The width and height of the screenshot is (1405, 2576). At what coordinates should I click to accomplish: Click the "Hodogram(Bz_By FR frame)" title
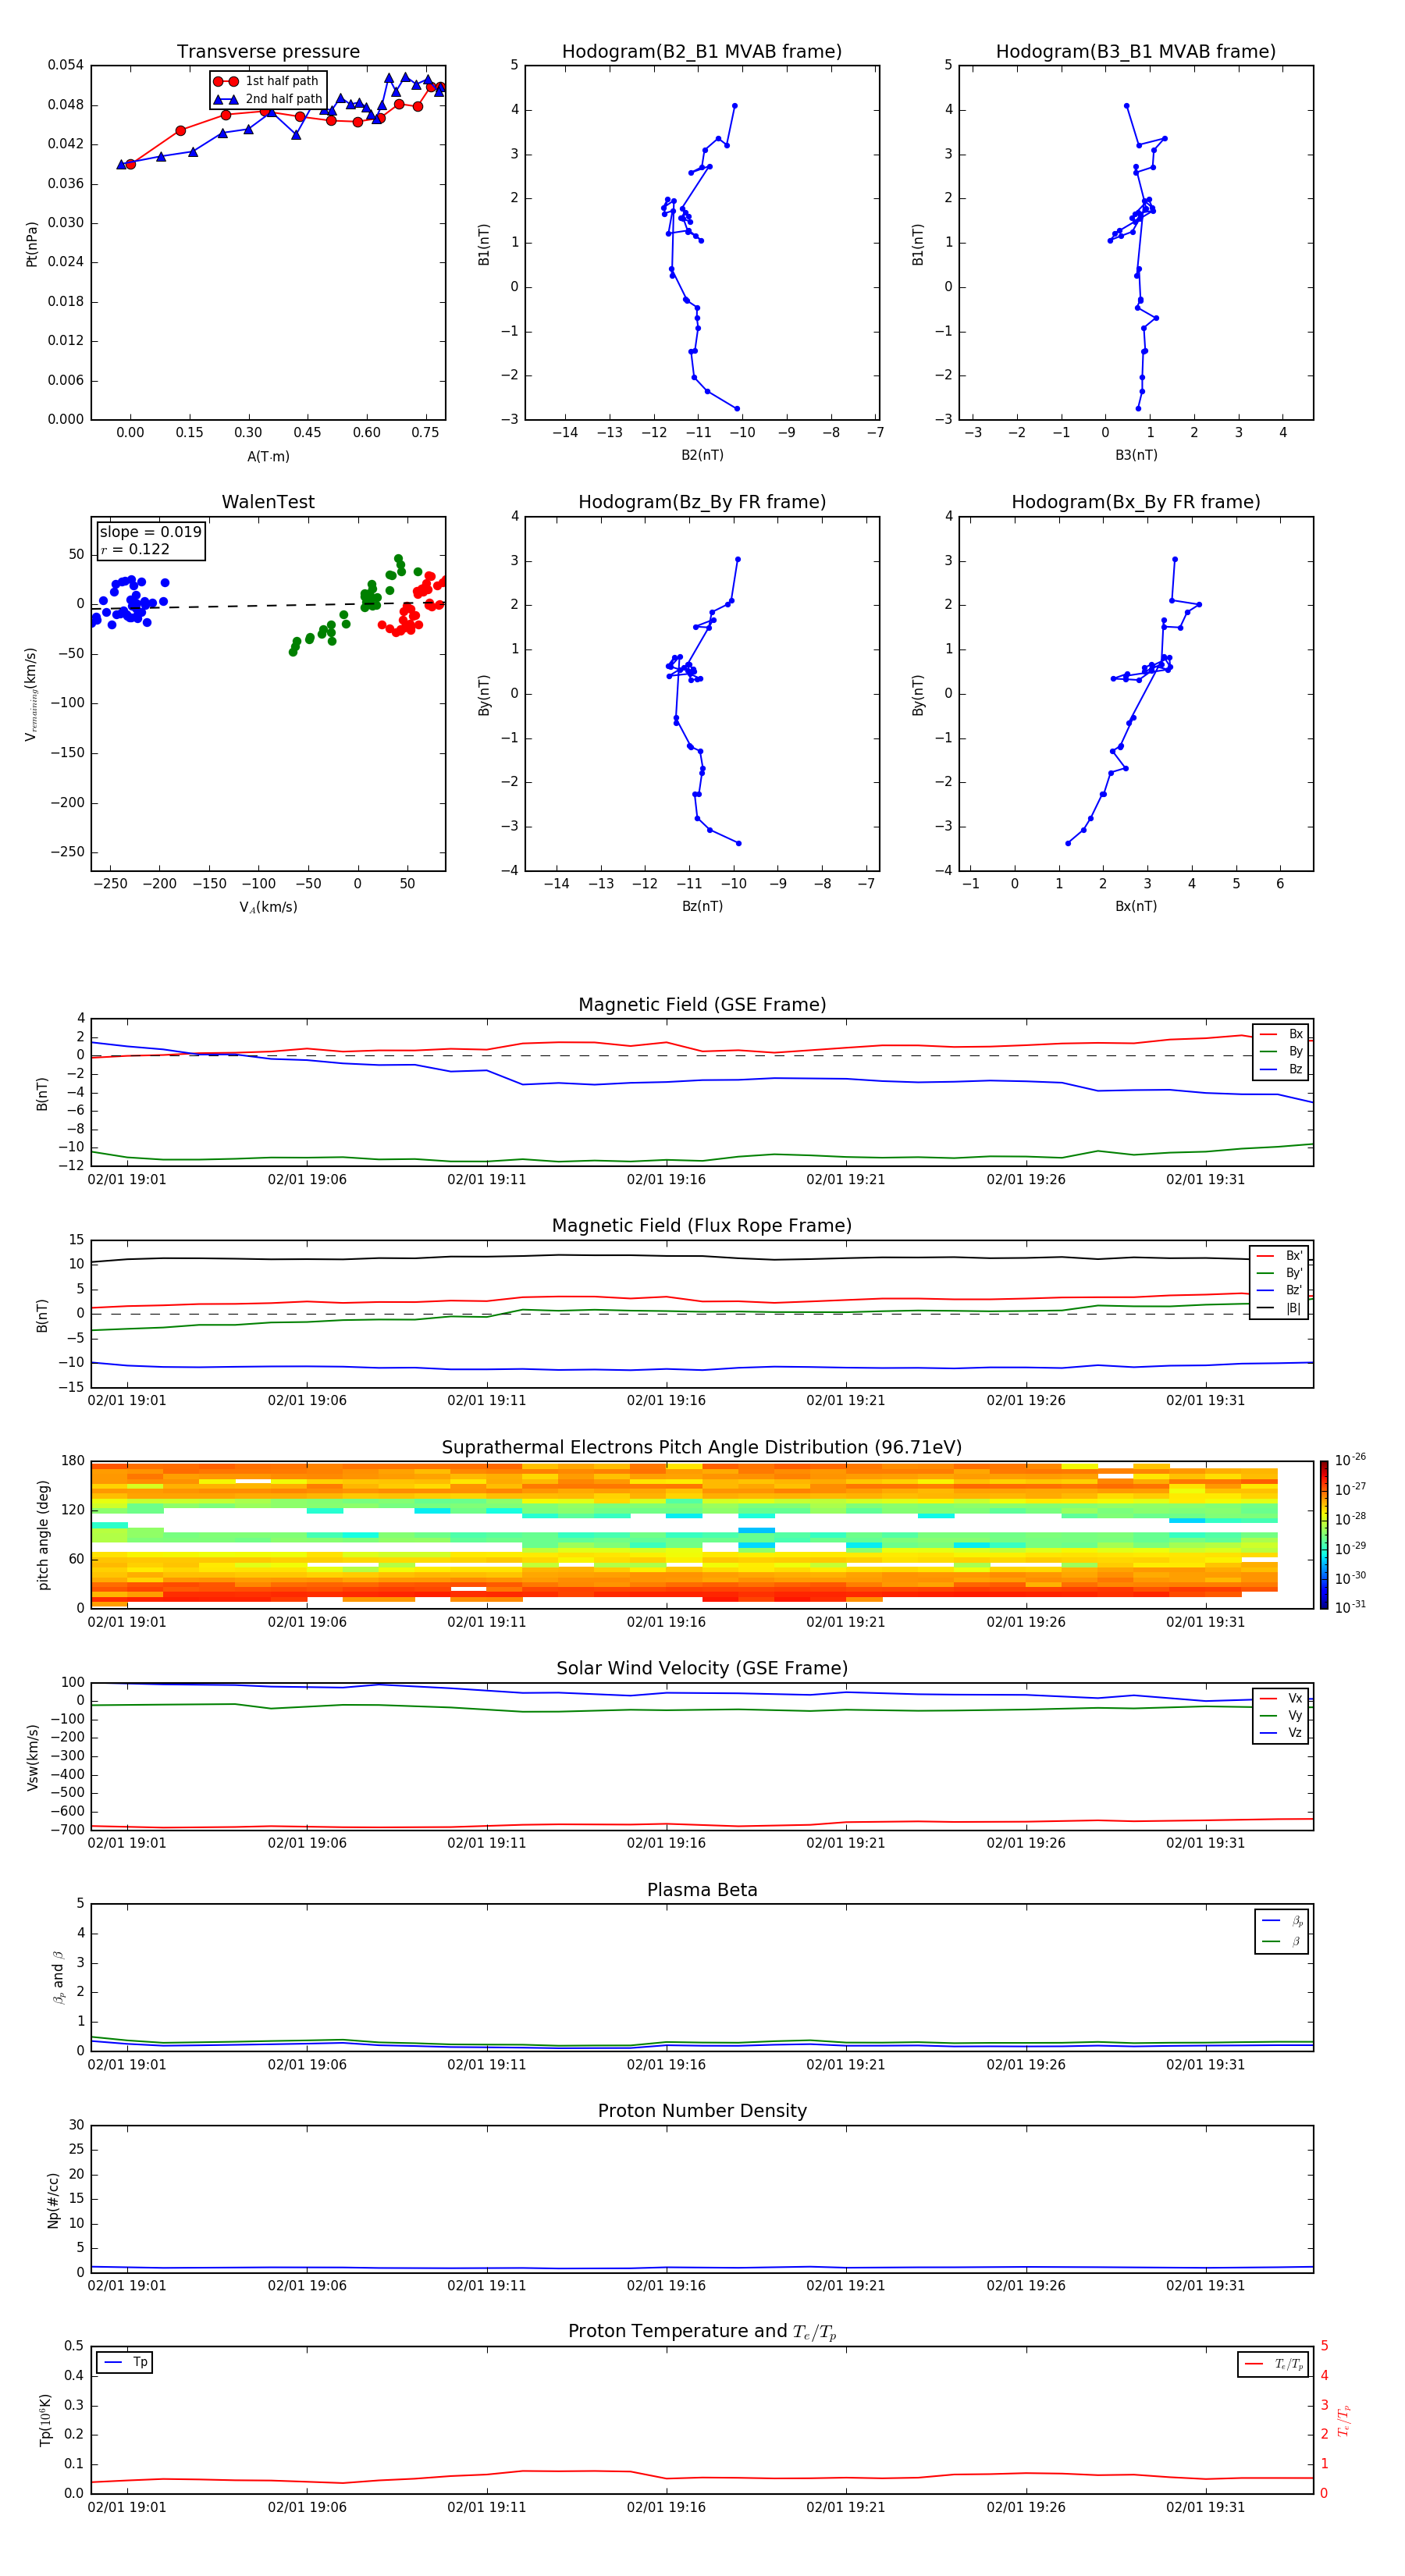click(x=702, y=502)
